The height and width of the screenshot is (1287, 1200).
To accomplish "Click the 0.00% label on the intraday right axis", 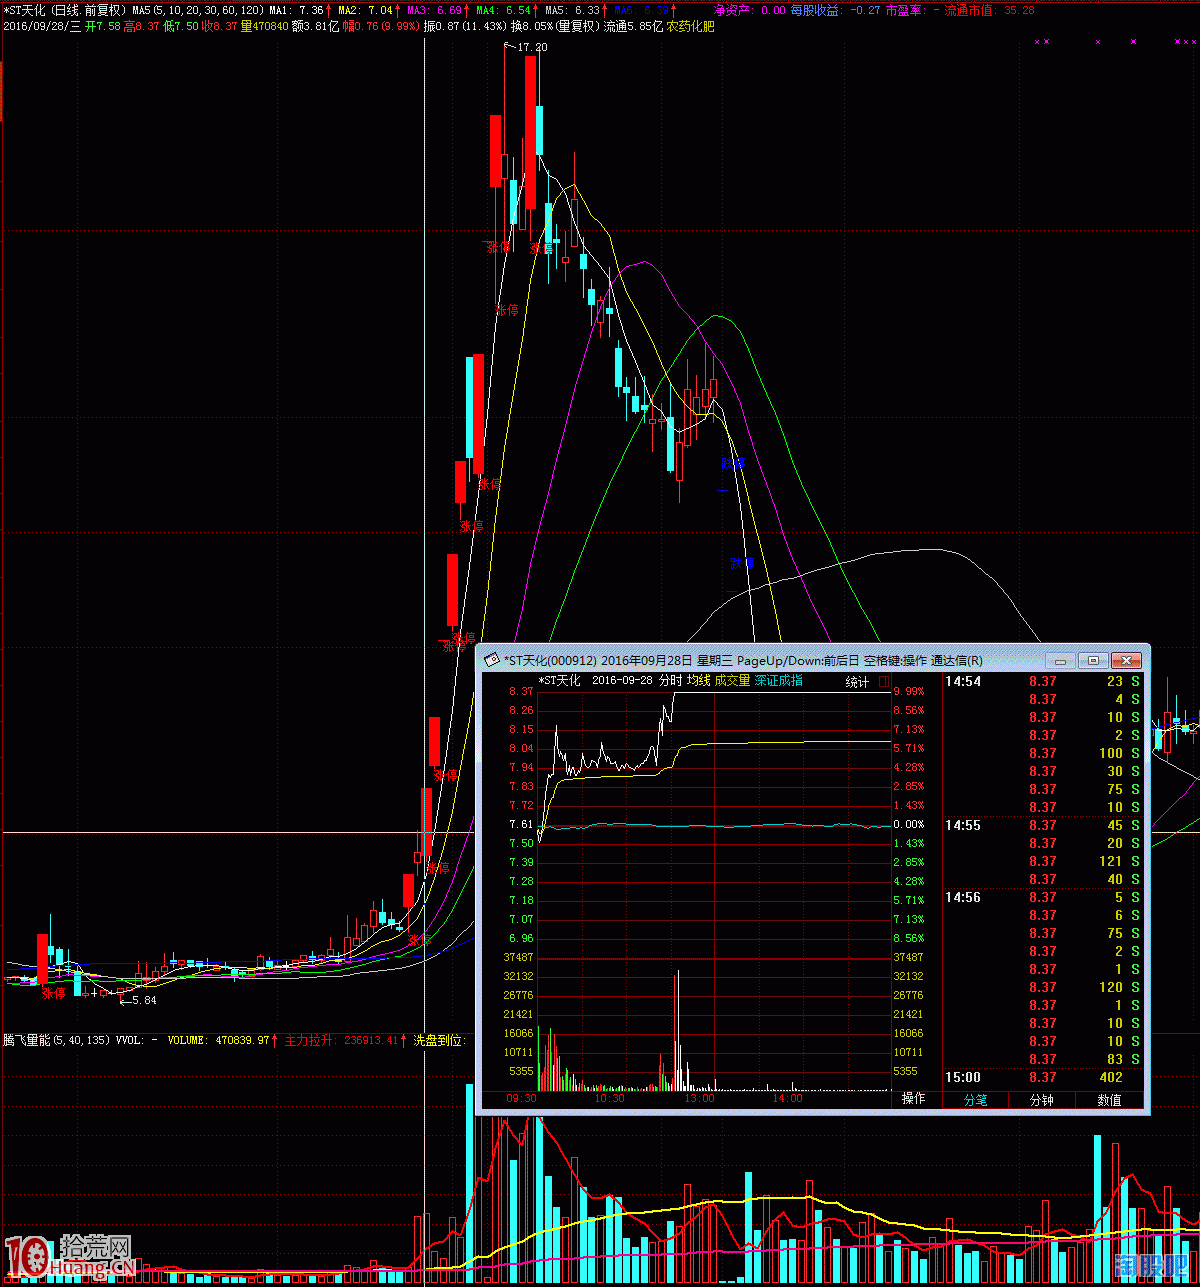I will click(x=909, y=825).
